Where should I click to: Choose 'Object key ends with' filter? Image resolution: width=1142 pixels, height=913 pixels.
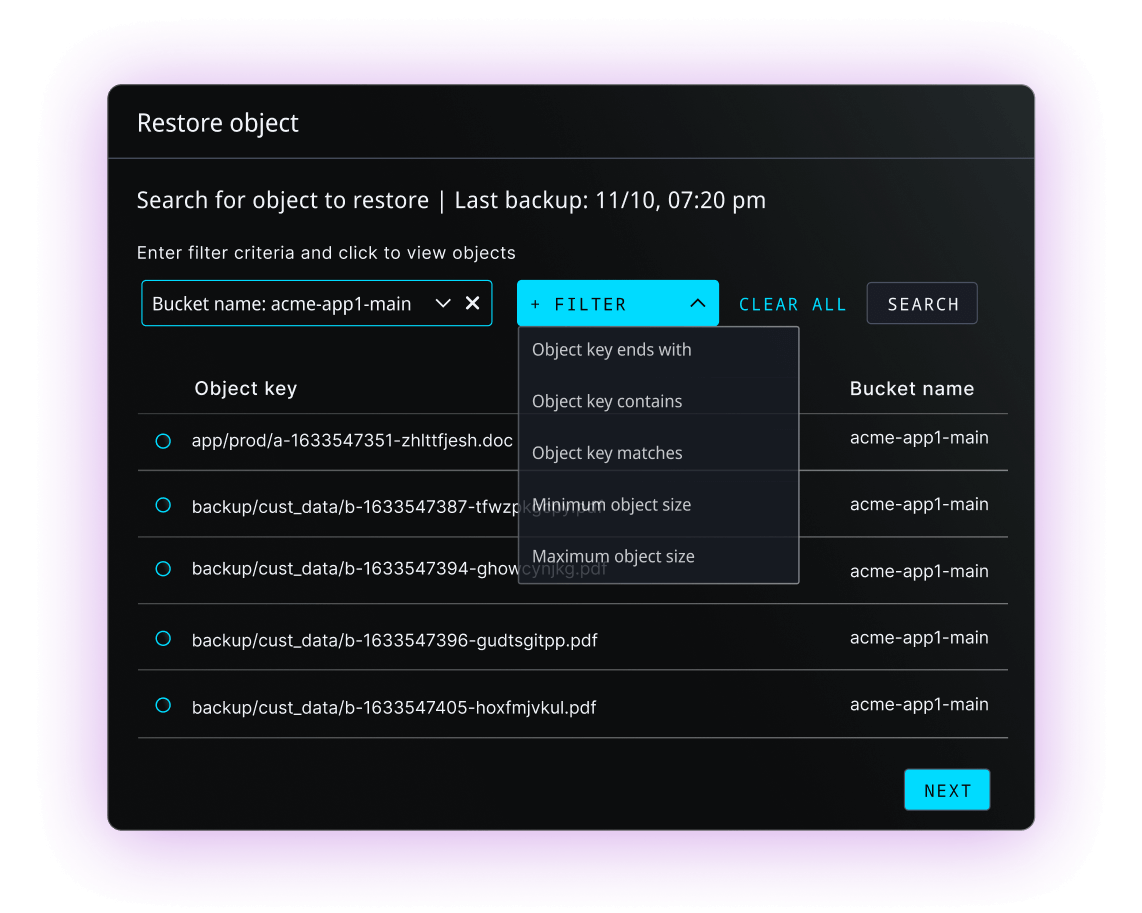(612, 350)
